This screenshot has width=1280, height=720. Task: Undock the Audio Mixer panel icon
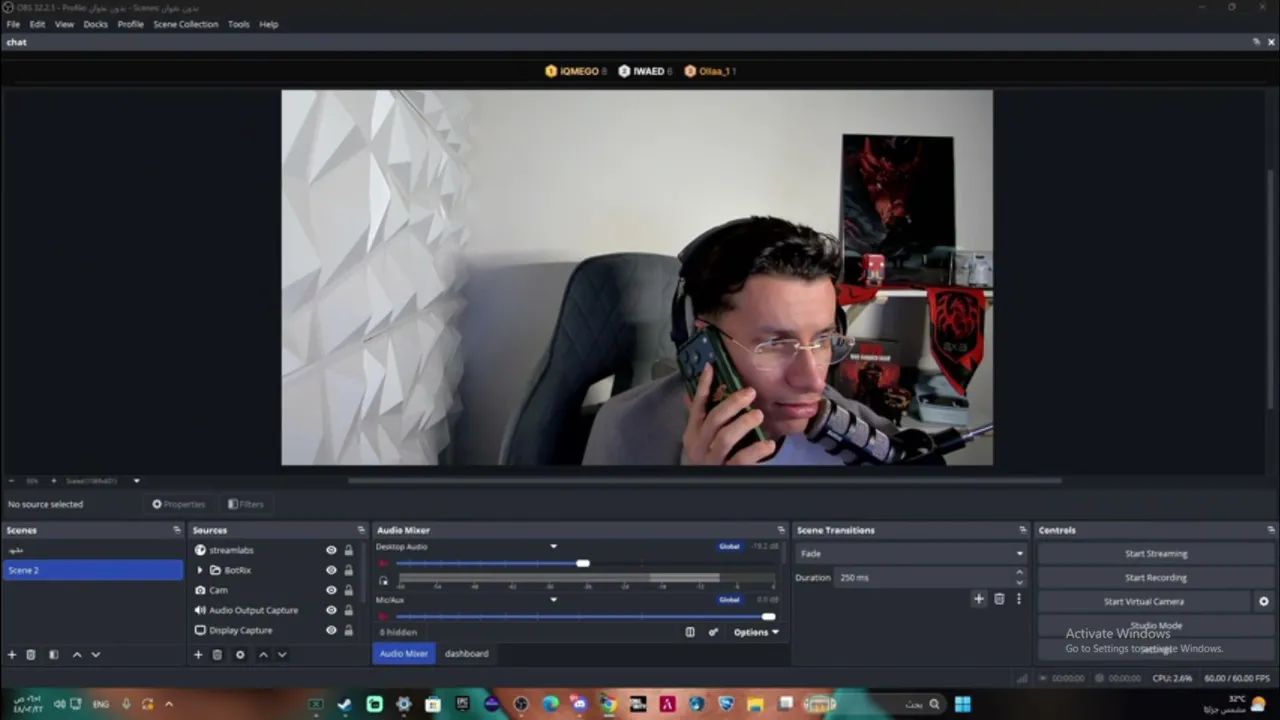781,530
